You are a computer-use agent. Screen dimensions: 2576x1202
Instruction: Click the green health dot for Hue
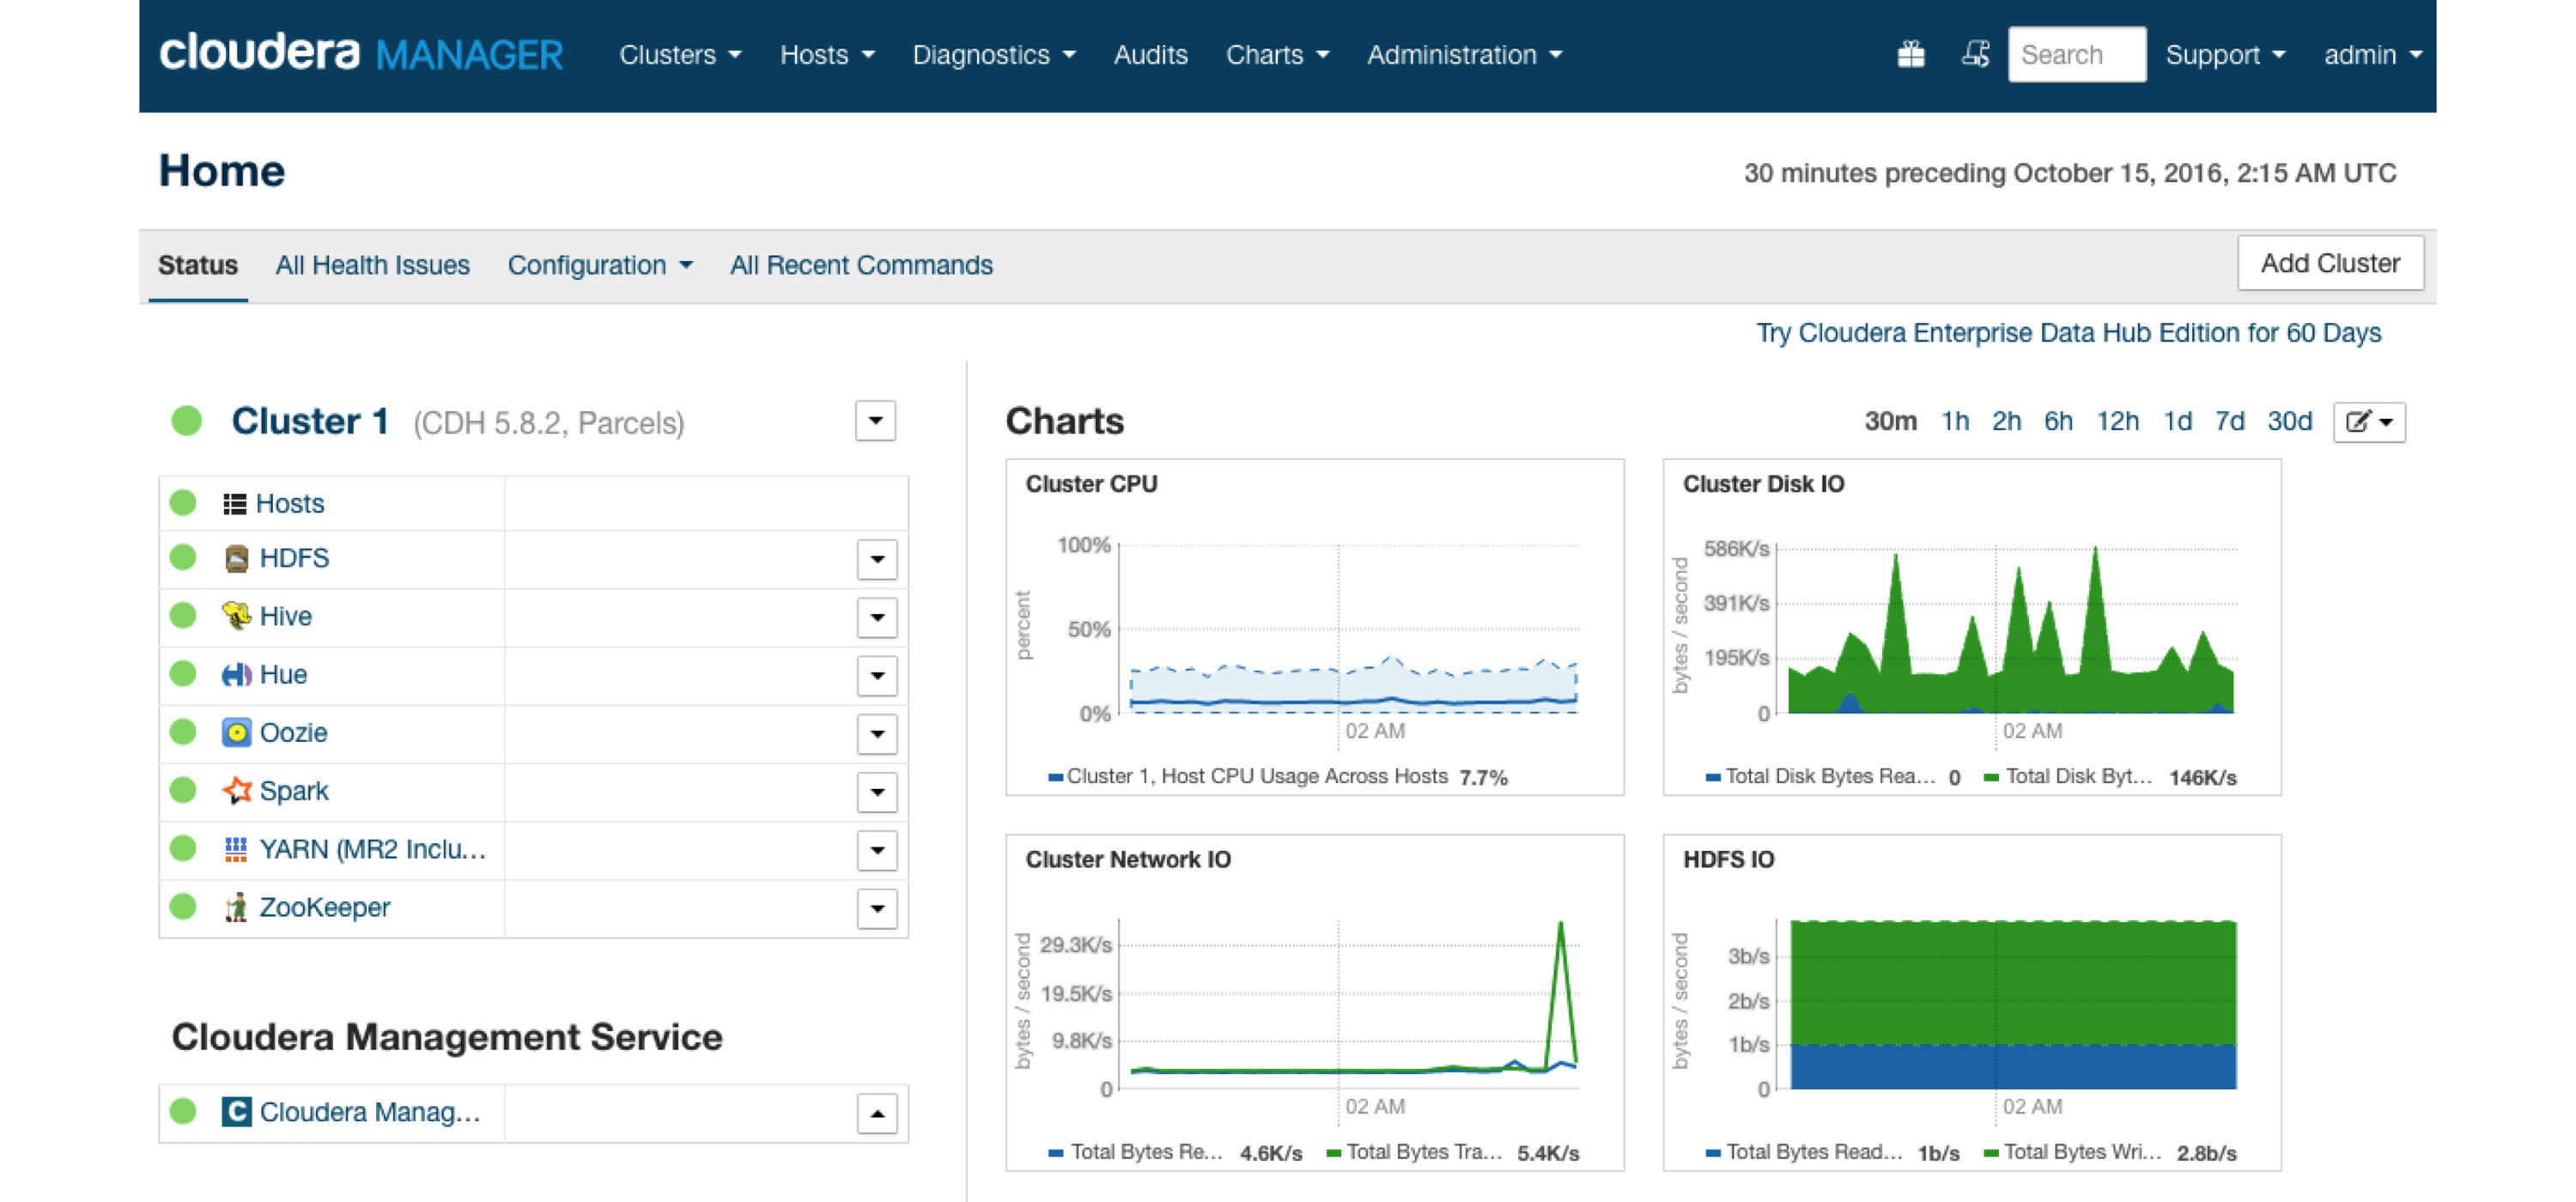click(x=183, y=673)
